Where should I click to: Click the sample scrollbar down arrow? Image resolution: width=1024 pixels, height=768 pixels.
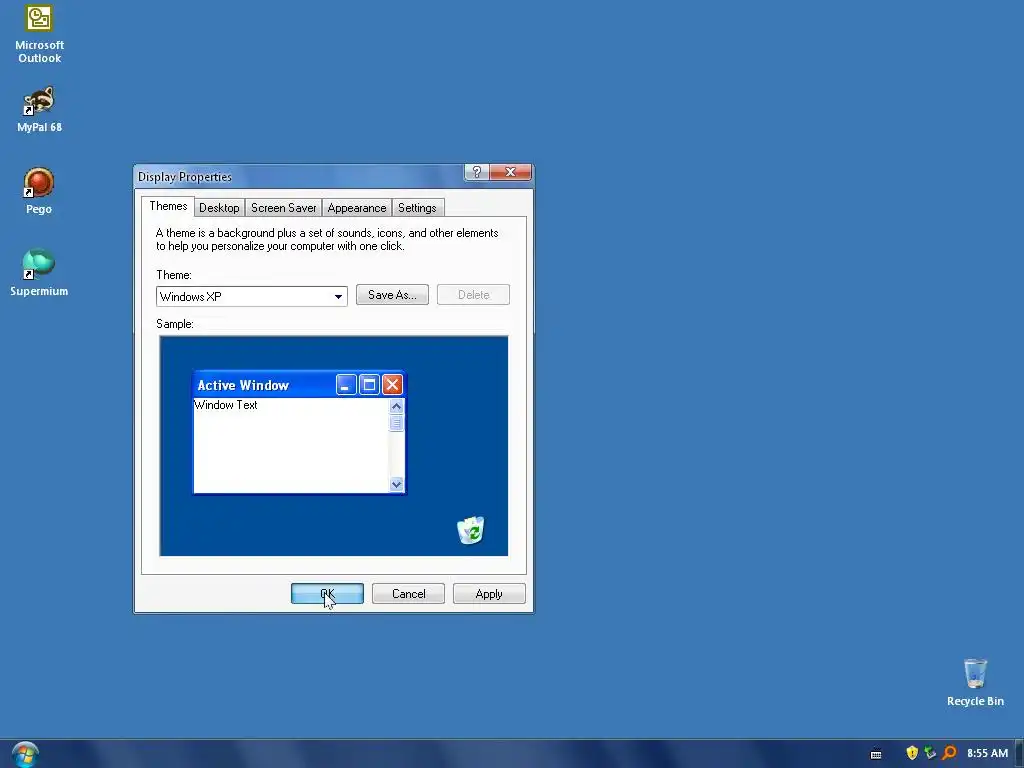[396, 484]
